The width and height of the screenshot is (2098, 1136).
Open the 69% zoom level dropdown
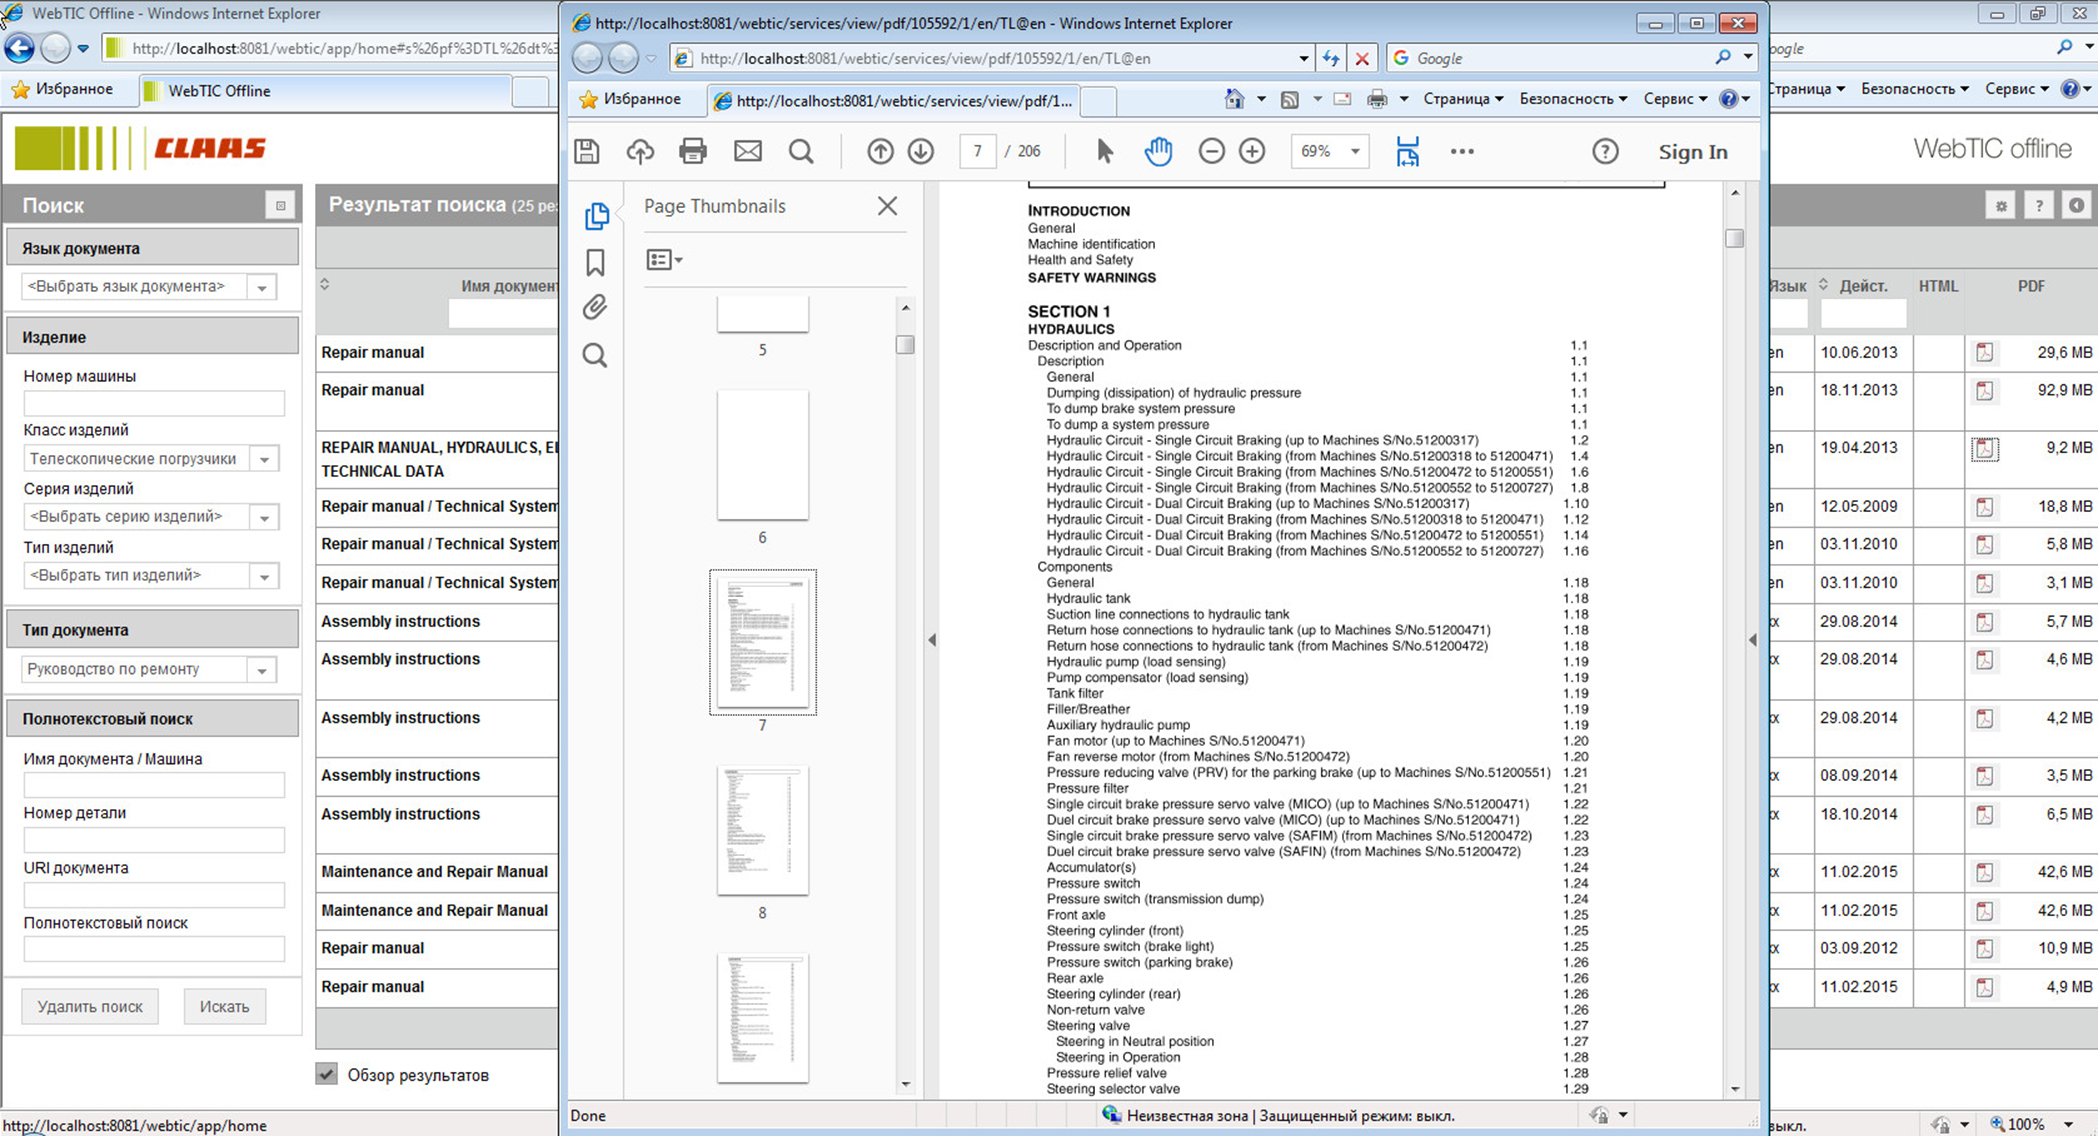pos(1355,151)
